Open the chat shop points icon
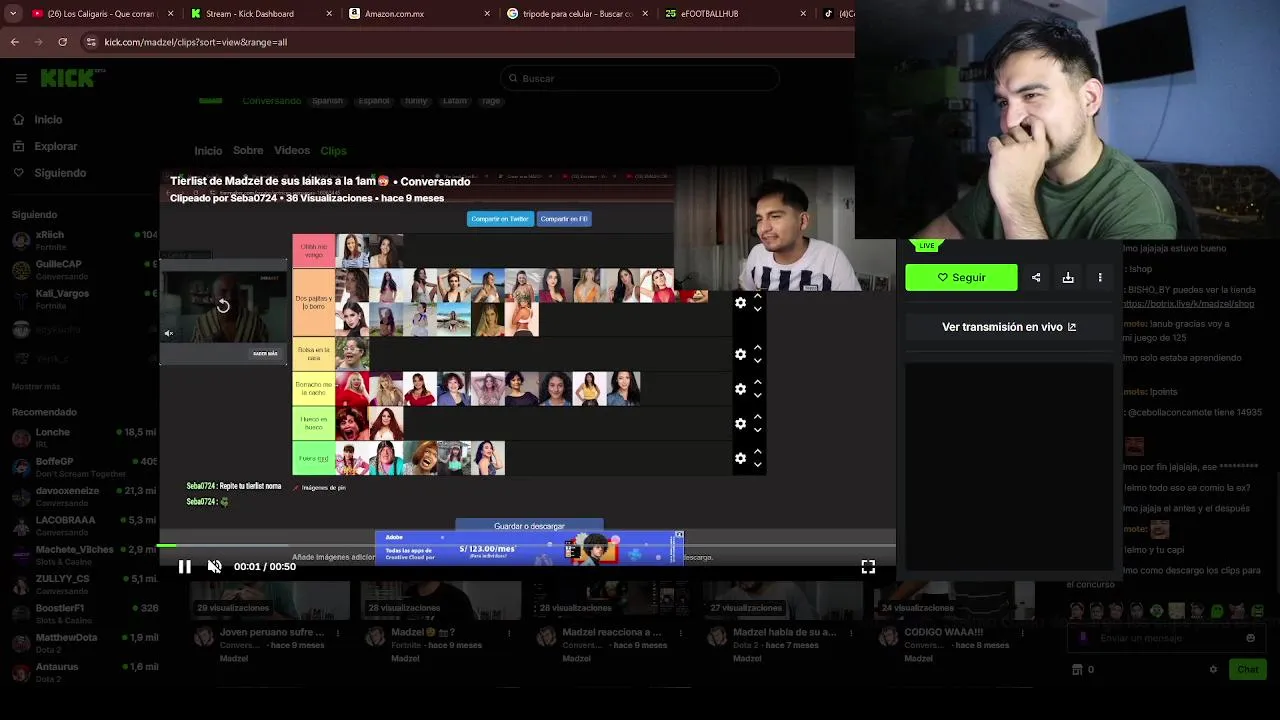Viewport: 1280px width, 720px height. pos(1077,670)
